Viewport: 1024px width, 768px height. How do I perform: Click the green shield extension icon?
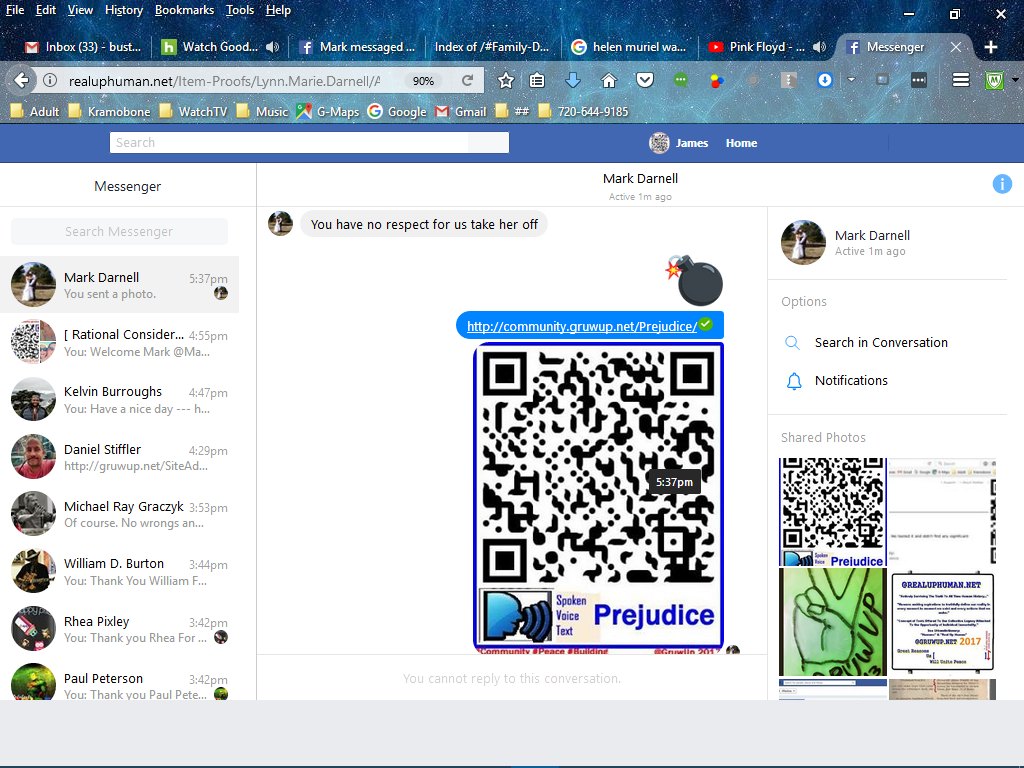[x=994, y=80]
